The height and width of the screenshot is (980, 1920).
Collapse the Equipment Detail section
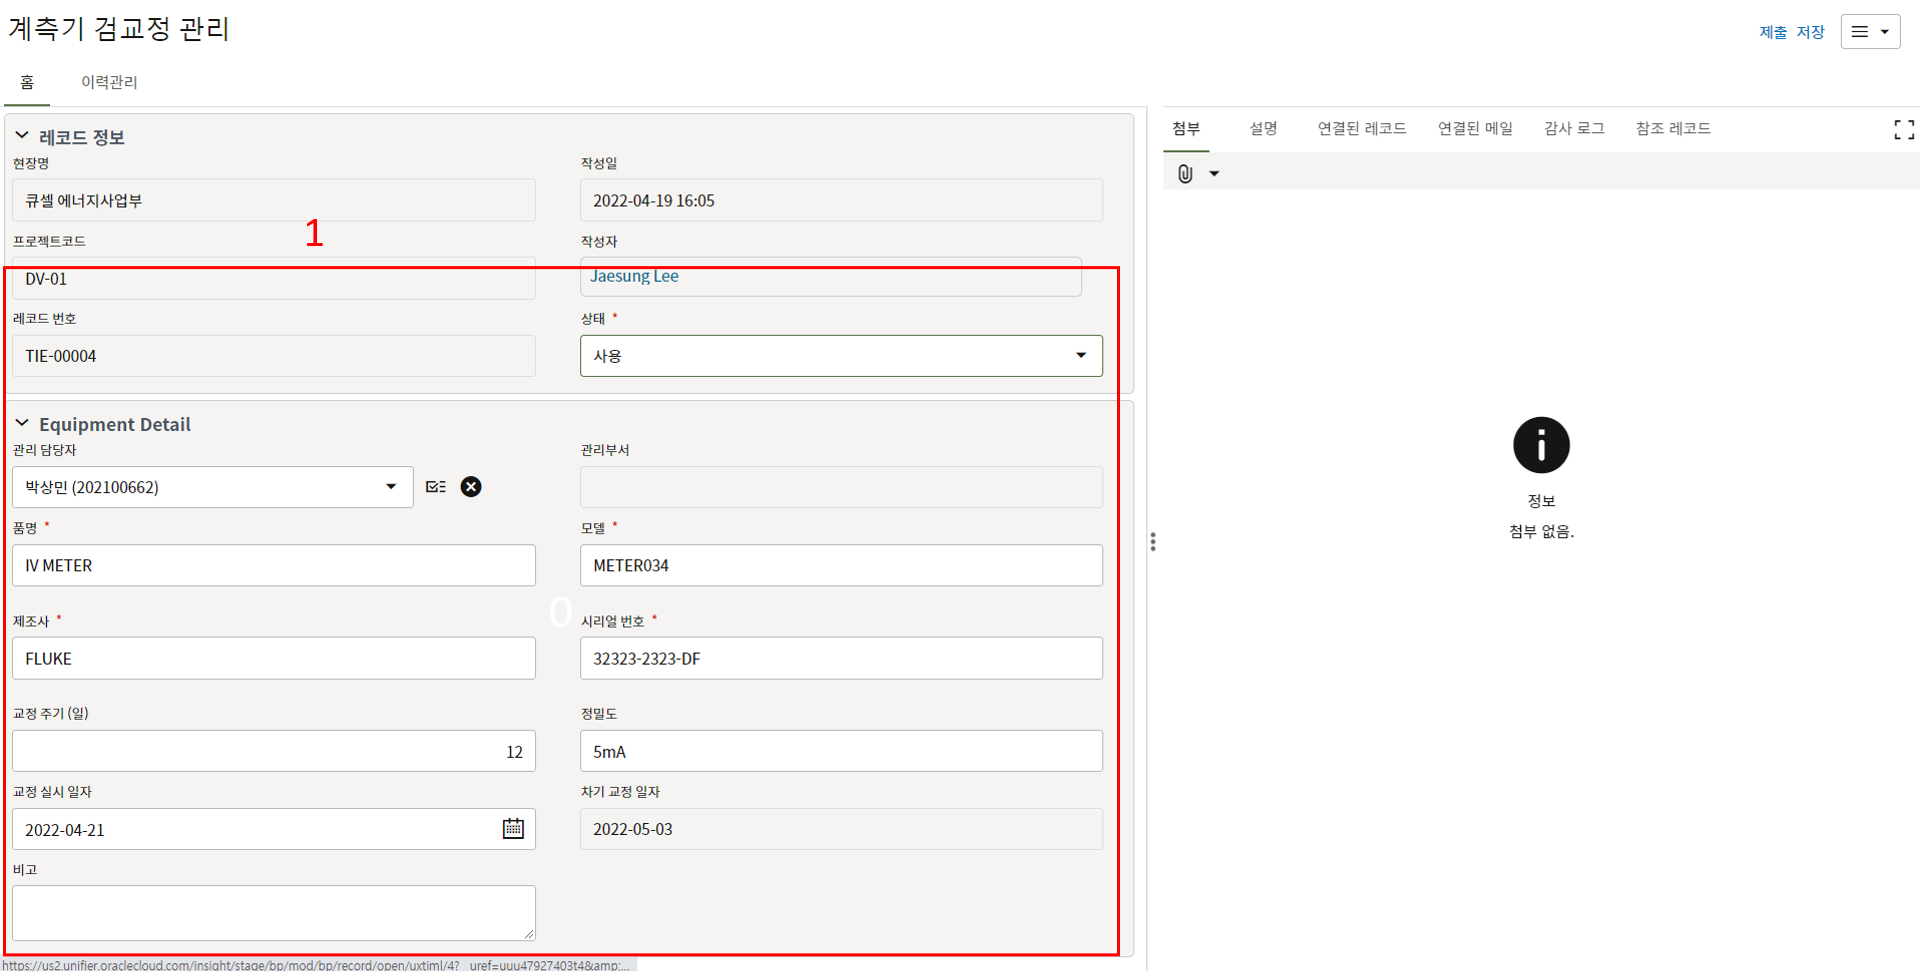click(x=22, y=424)
